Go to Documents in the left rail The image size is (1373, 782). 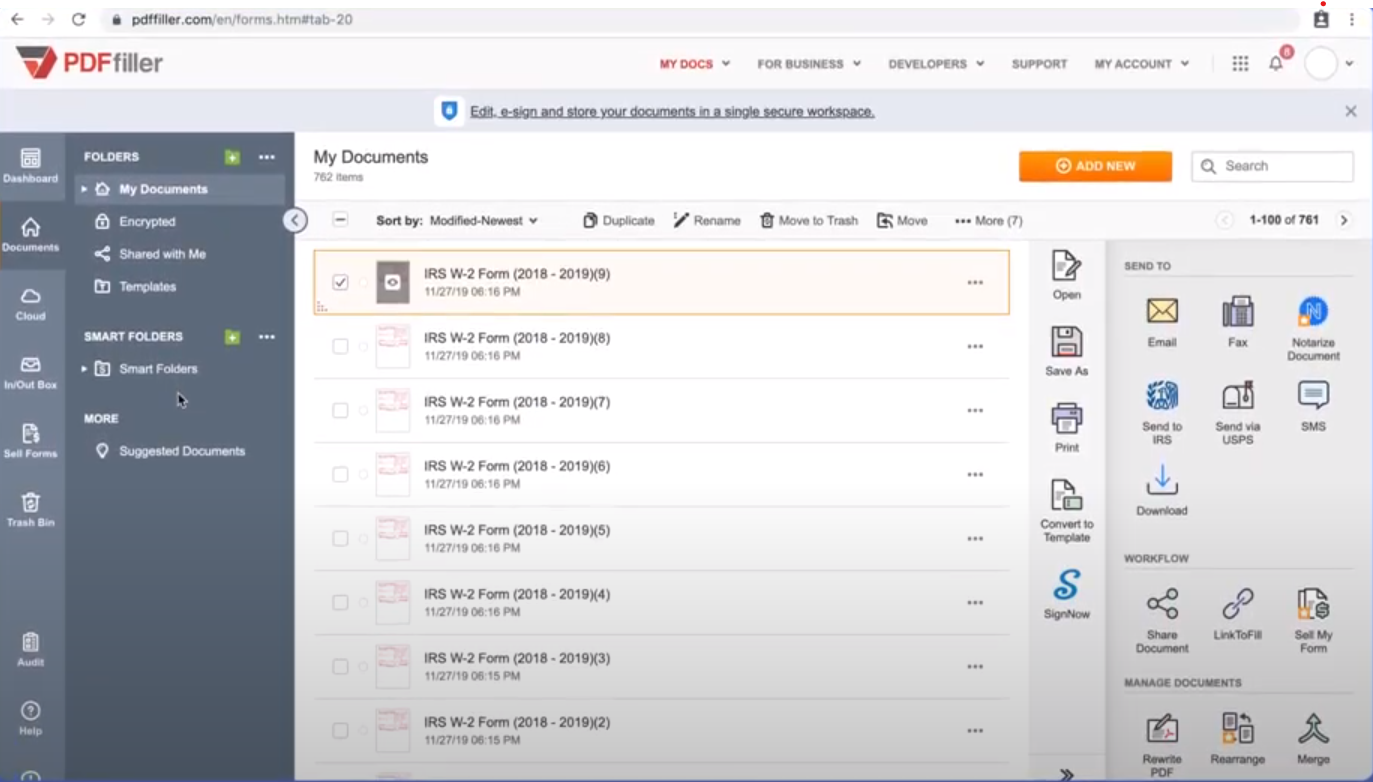[30, 234]
